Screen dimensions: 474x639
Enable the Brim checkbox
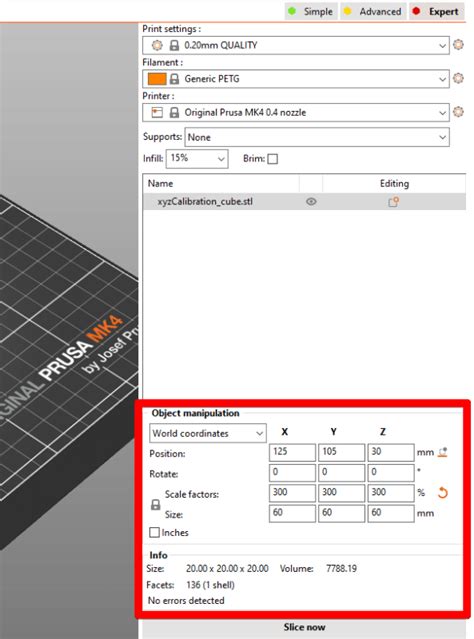[273, 159]
